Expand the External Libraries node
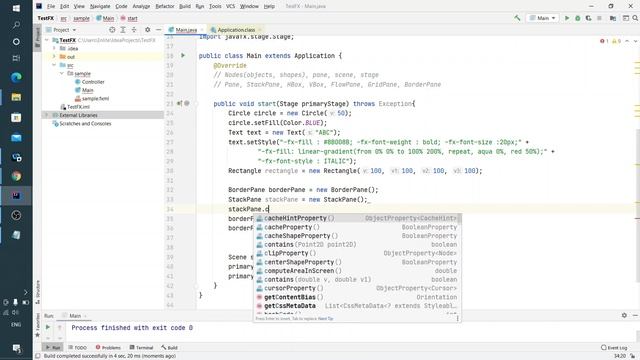 (47, 115)
